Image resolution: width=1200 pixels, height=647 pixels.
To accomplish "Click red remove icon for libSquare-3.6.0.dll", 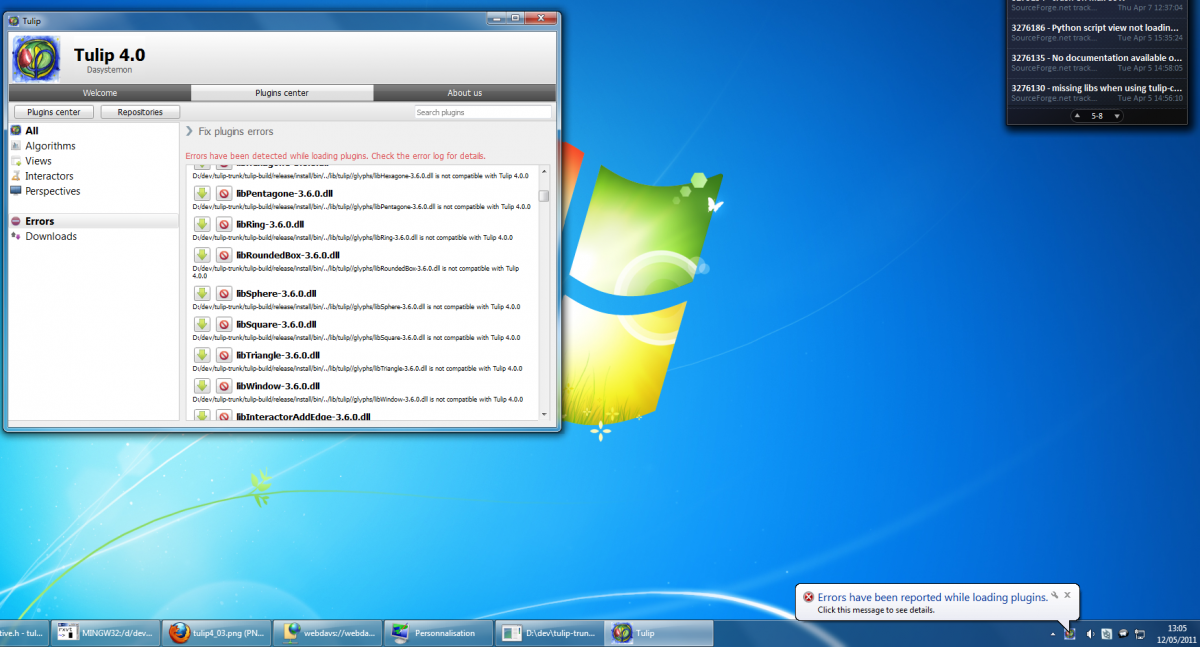I will coord(224,324).
